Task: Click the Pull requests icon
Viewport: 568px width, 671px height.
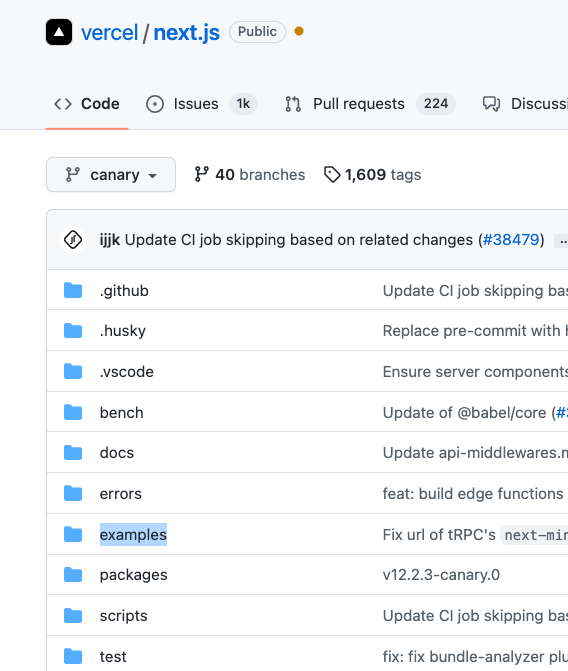Action: 293,104
